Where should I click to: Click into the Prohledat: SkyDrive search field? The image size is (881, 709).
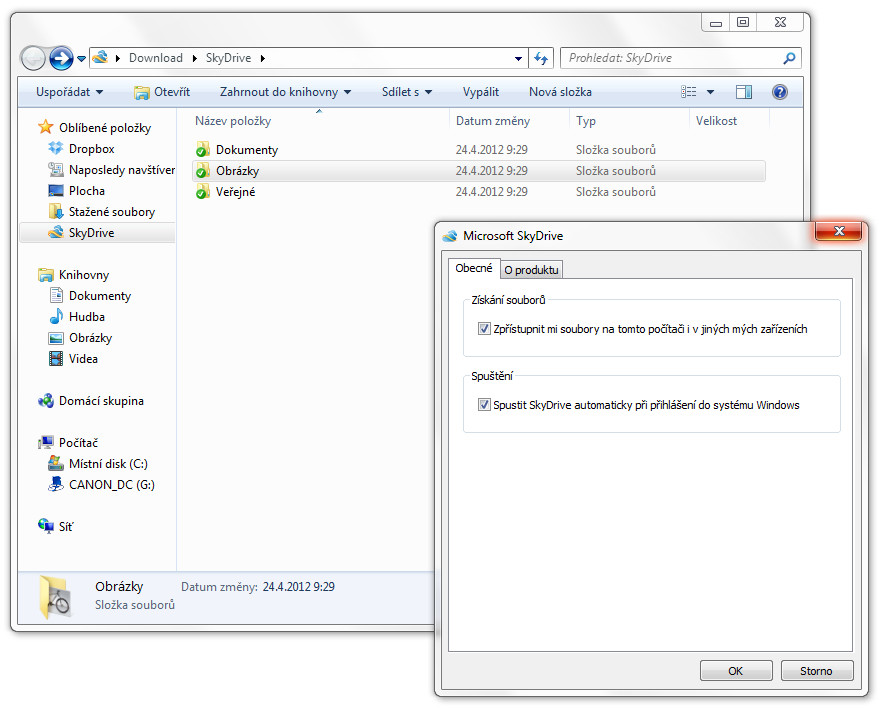point(672,58)
